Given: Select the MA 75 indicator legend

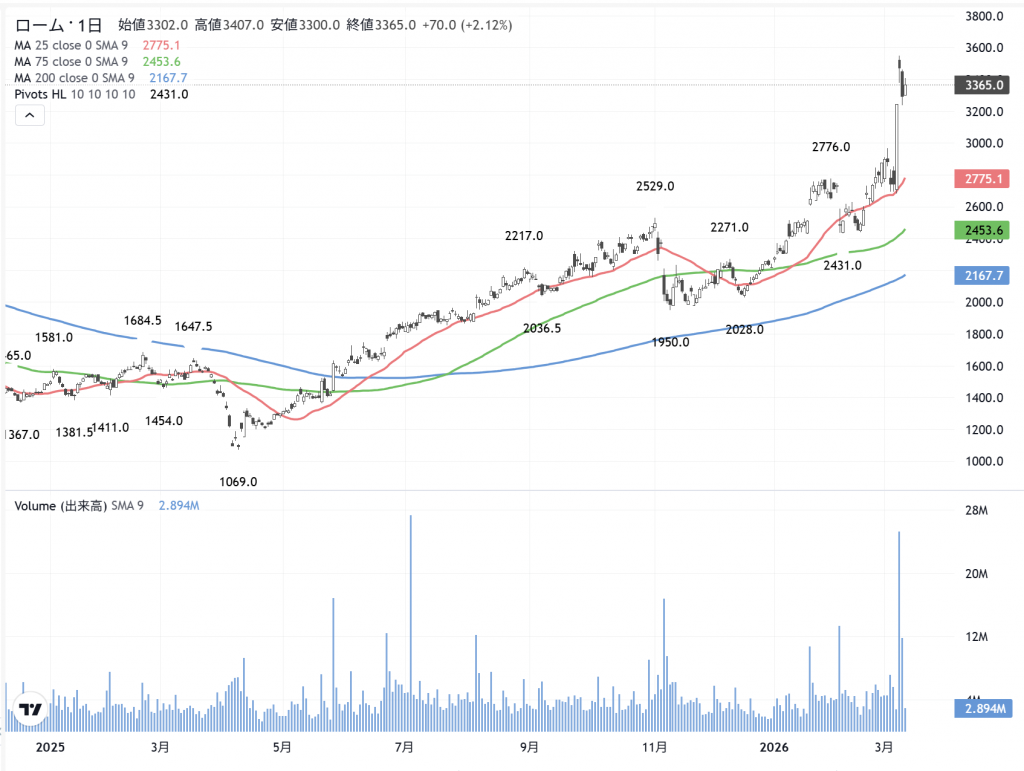Looking at the screenshot, I should click(71, 61).
